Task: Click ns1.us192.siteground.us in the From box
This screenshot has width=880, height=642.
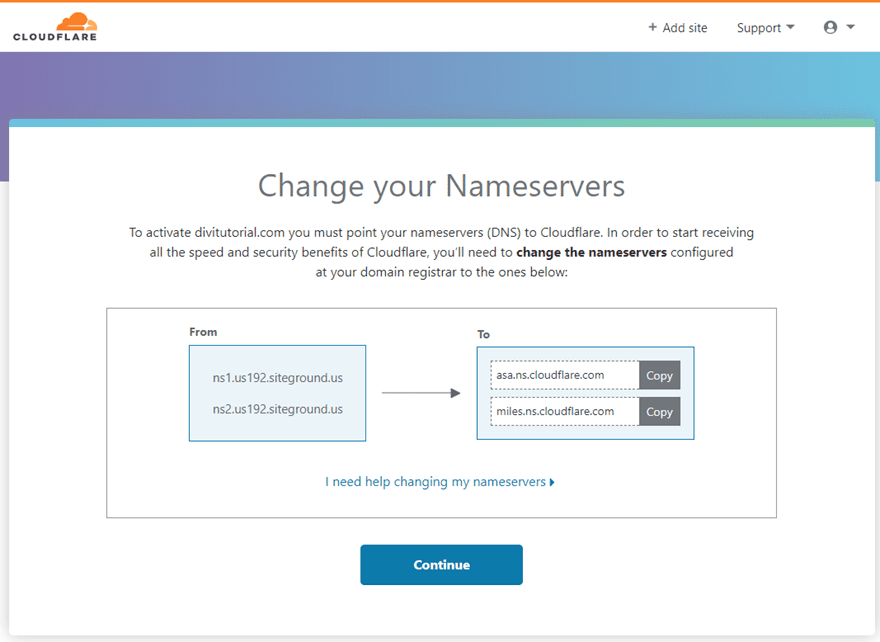Action: point(277,377)
